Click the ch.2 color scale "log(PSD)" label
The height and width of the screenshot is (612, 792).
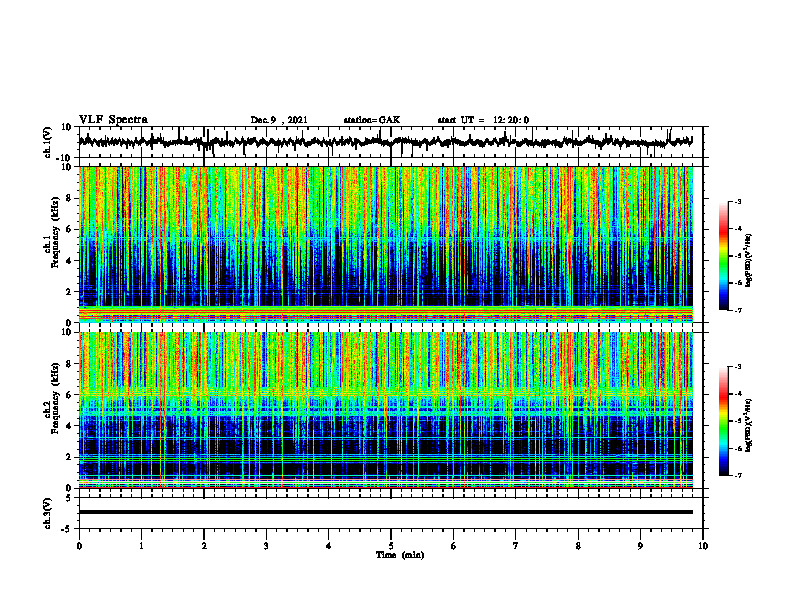click(750, 425)
